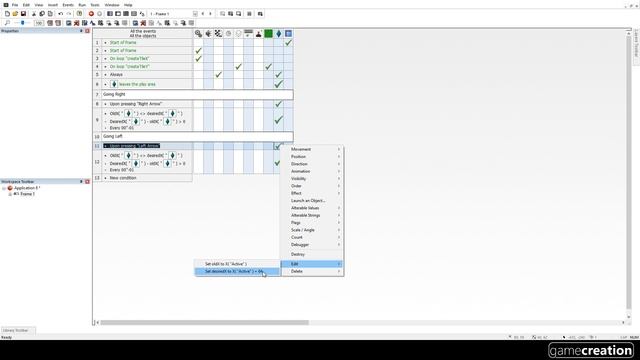This screenshot has height=360, width=640.
Task: Select the Timer object column icon
Action: point(229,33)
